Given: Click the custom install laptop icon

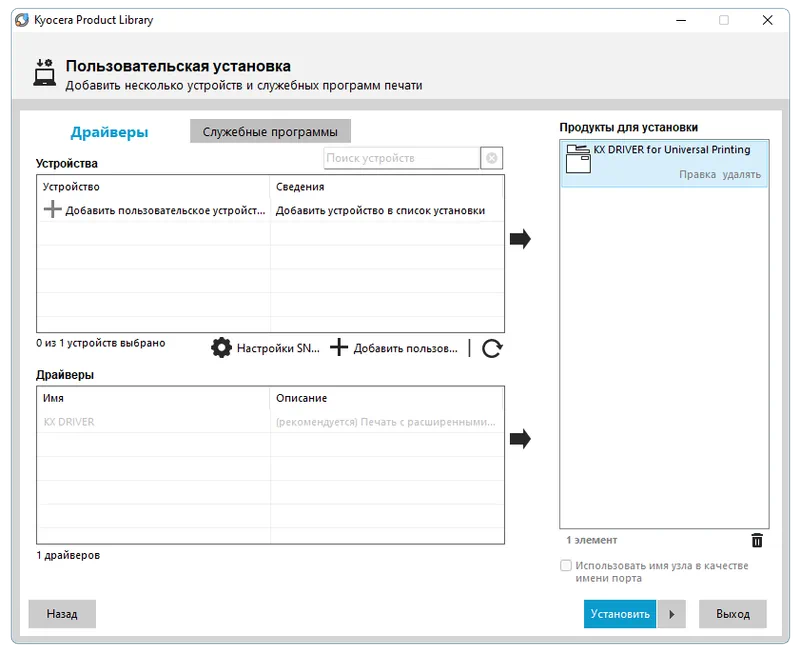Looking at the screenshot, I should pyautogui.click(x=45, y=72).
